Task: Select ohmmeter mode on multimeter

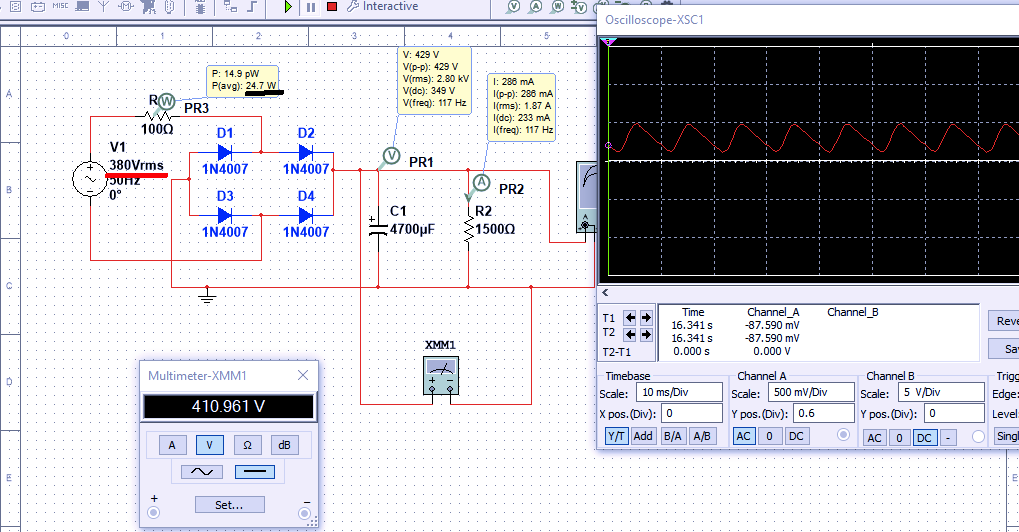Action: pyautogui.click(x=247, y=445)
